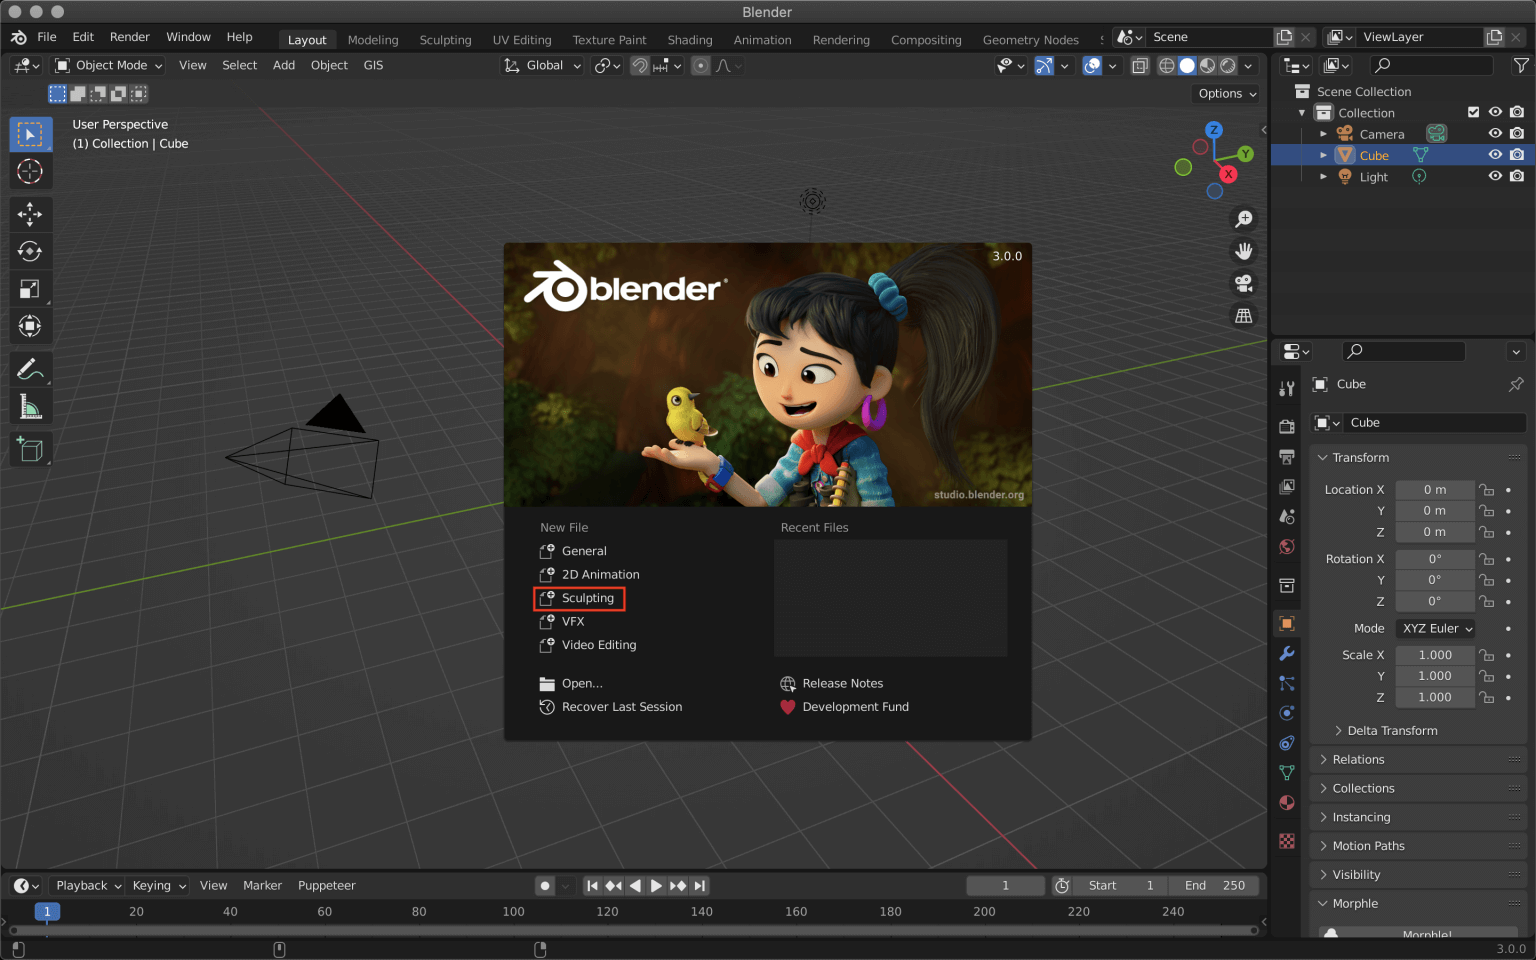This screenshot has height=960, width=1536.
Task: Uncheck the Collection checkbox in the outliner
Action: [1473, 112]
